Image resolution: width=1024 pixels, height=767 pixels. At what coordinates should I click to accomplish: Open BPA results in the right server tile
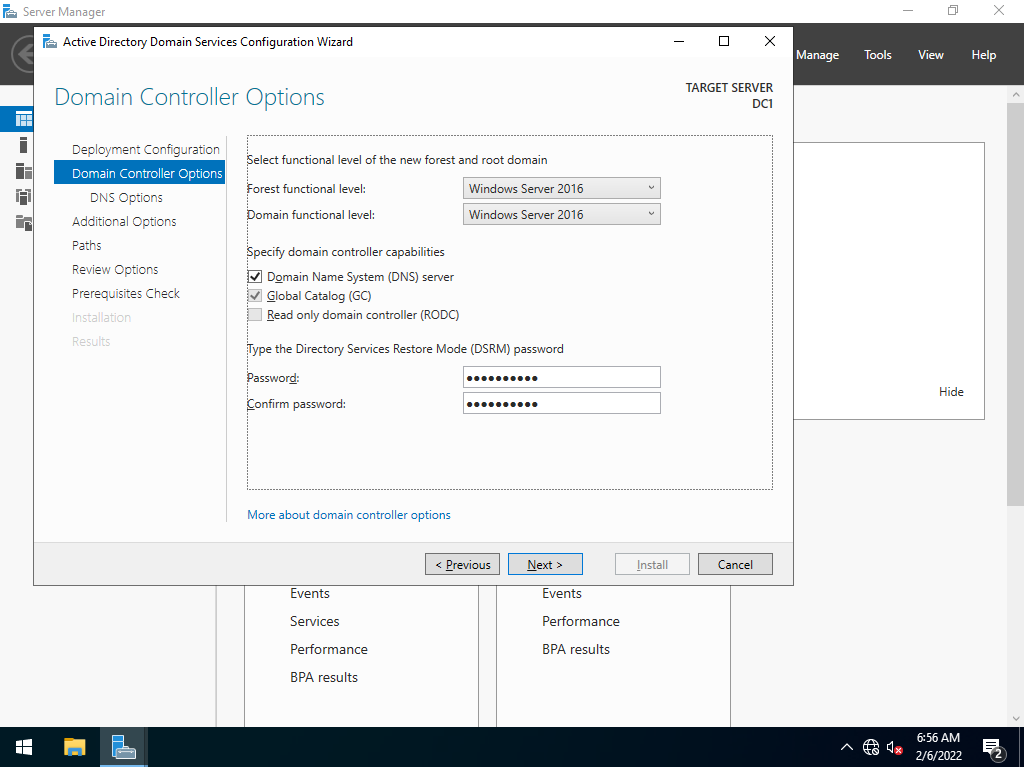[576, 649]
